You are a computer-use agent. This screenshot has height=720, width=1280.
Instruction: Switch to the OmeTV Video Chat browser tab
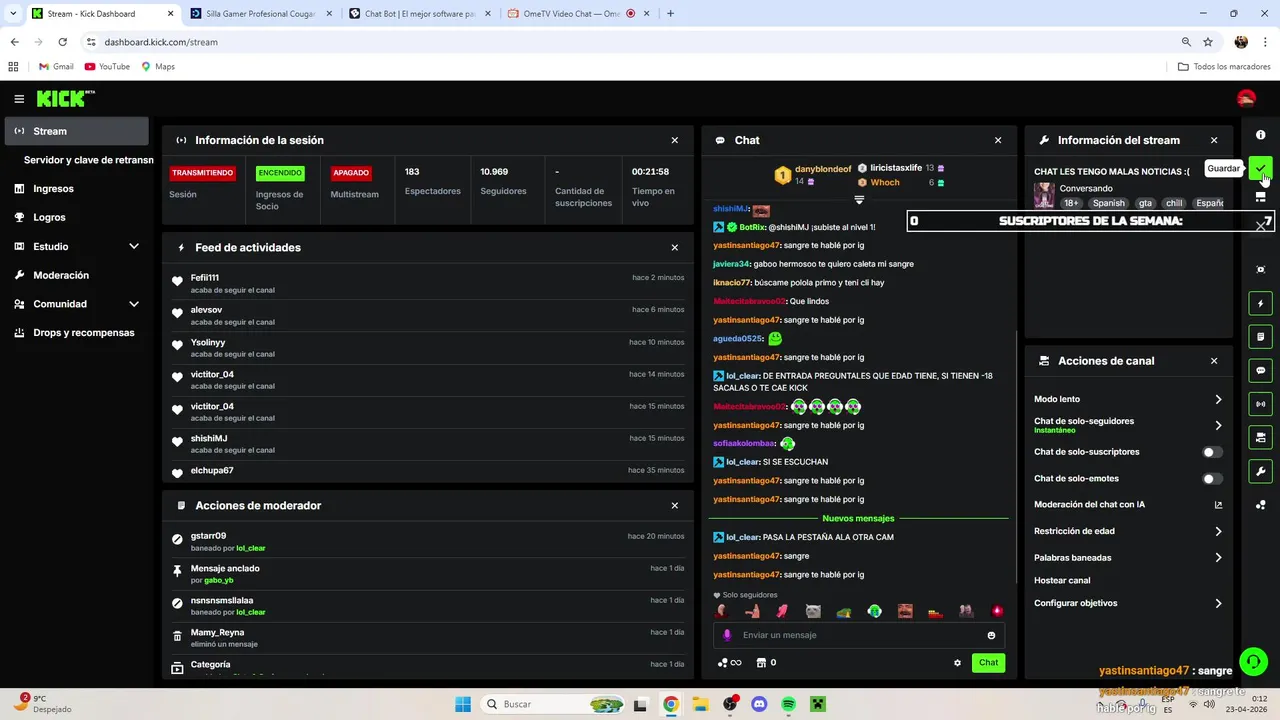click(569, 14)
